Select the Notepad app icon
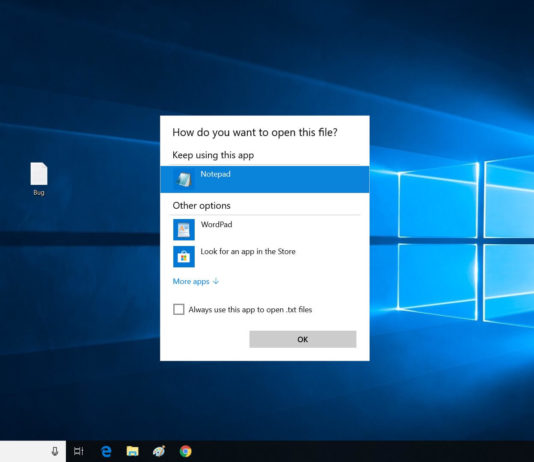This screenshot has height=462, width=534. coord(184,179)
